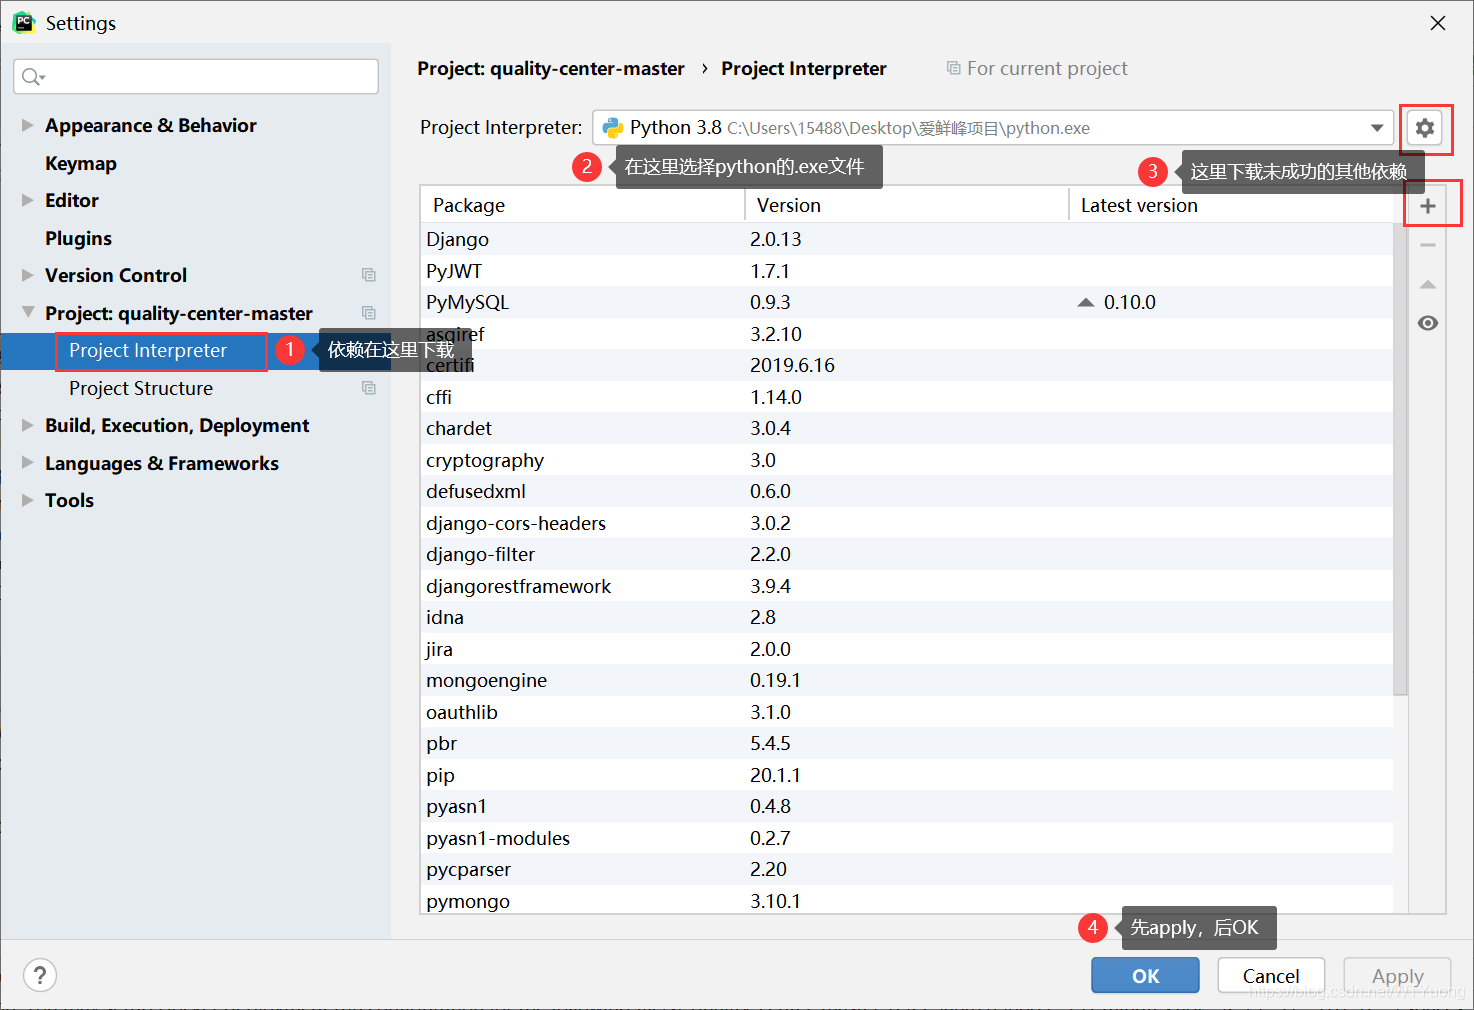Select the cffi package row
Image resolution: width=1474 pixels, height=1010 pixels.
907,397
